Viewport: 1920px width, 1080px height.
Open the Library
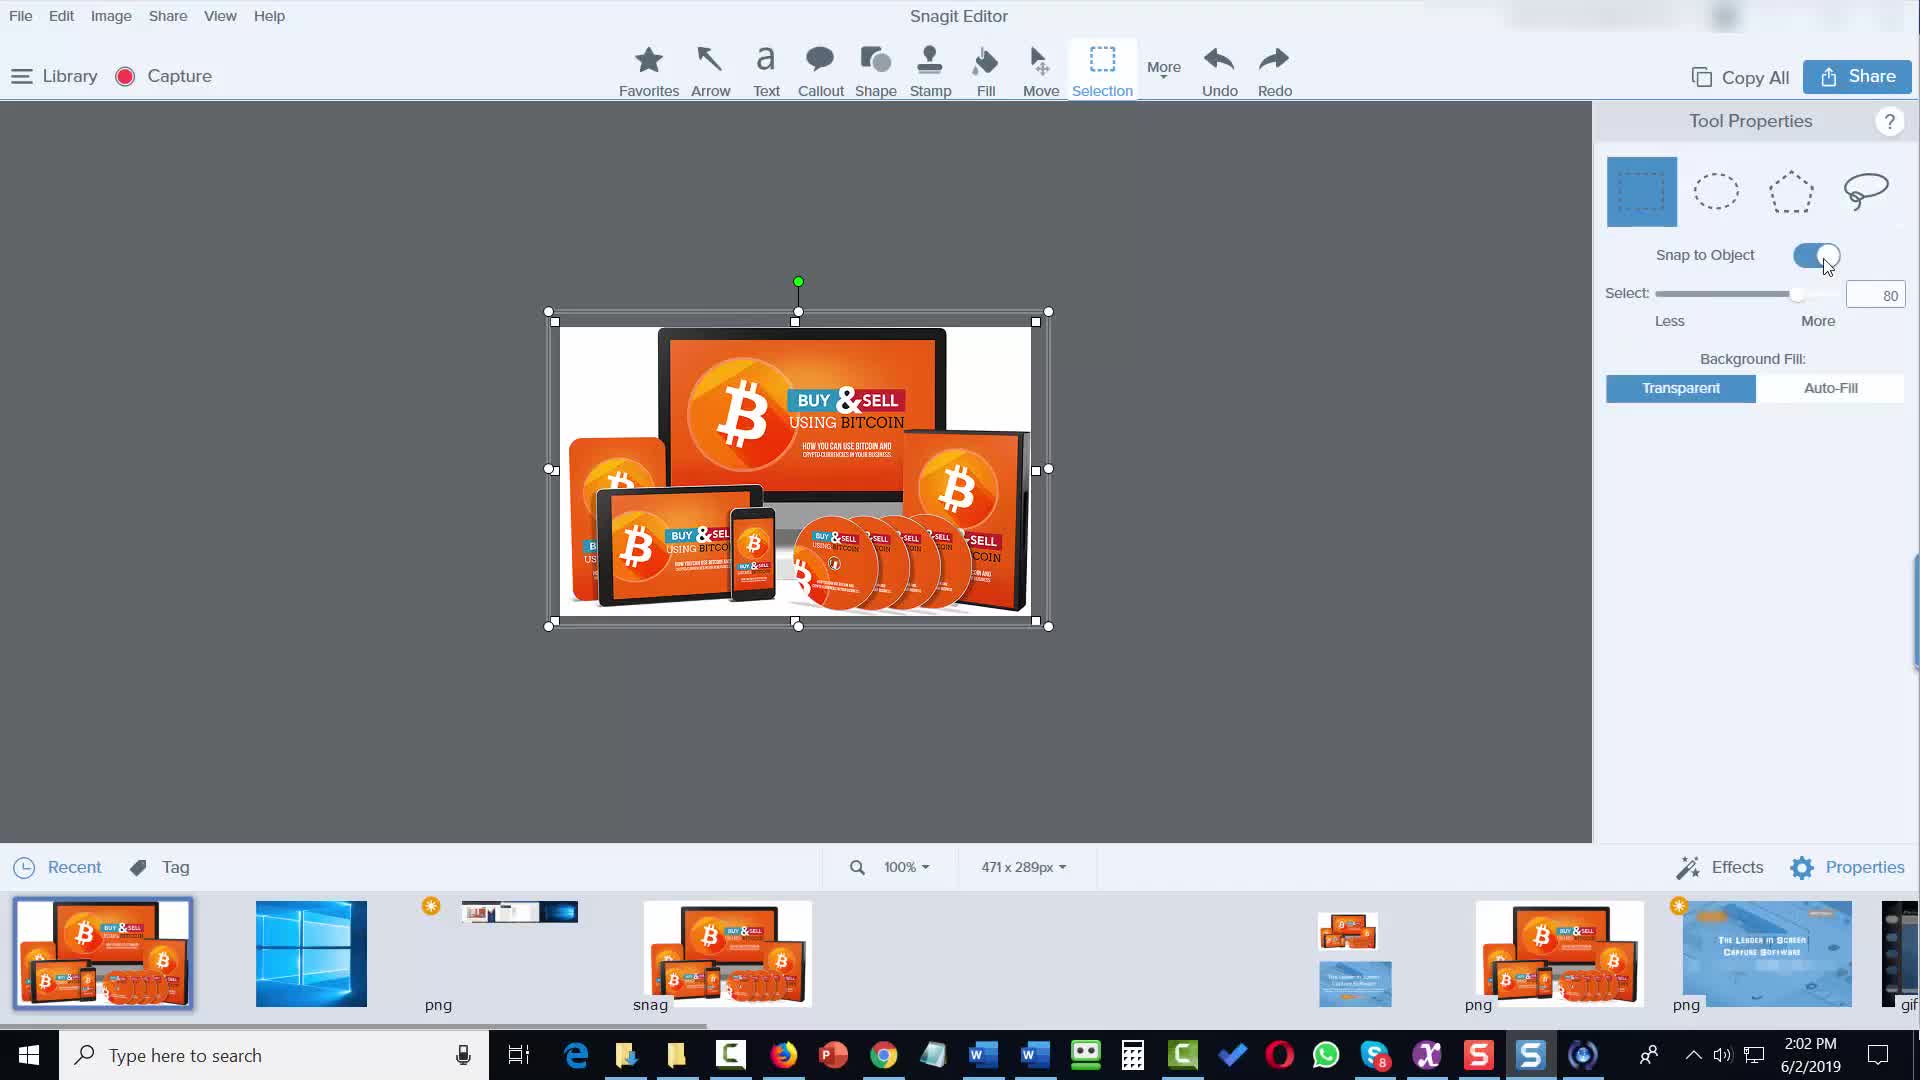click(54, 76)
